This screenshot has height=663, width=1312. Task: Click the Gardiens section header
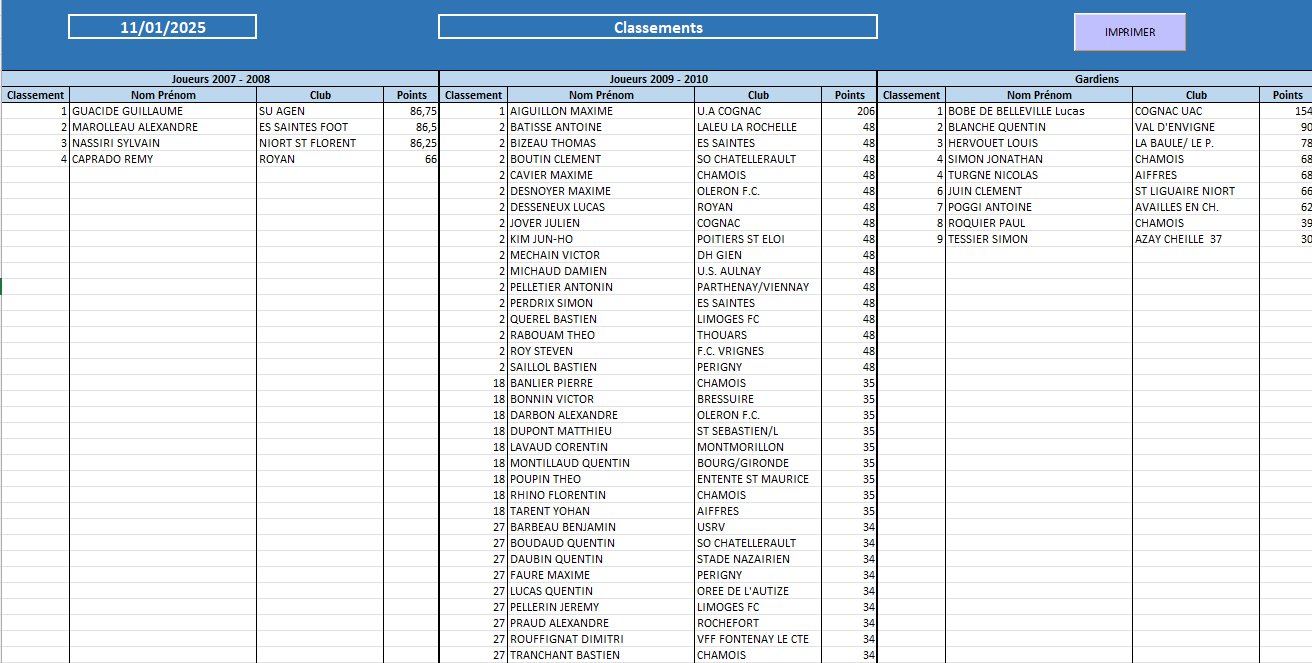(1097, 79)
